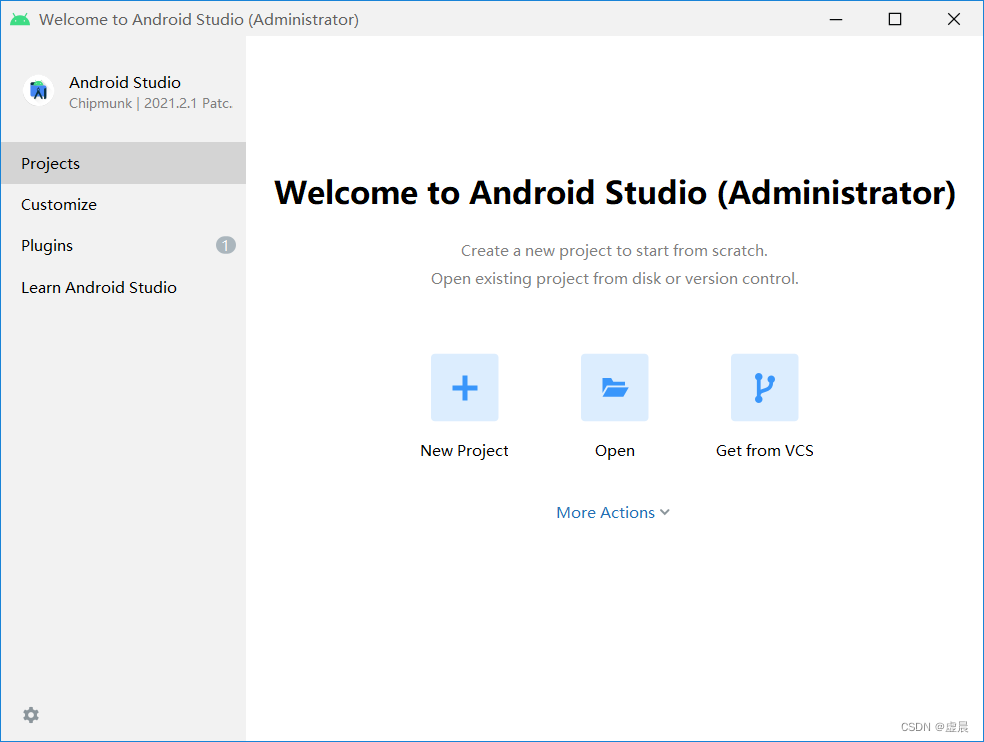Open the More Actions chevron

(667, 512)
